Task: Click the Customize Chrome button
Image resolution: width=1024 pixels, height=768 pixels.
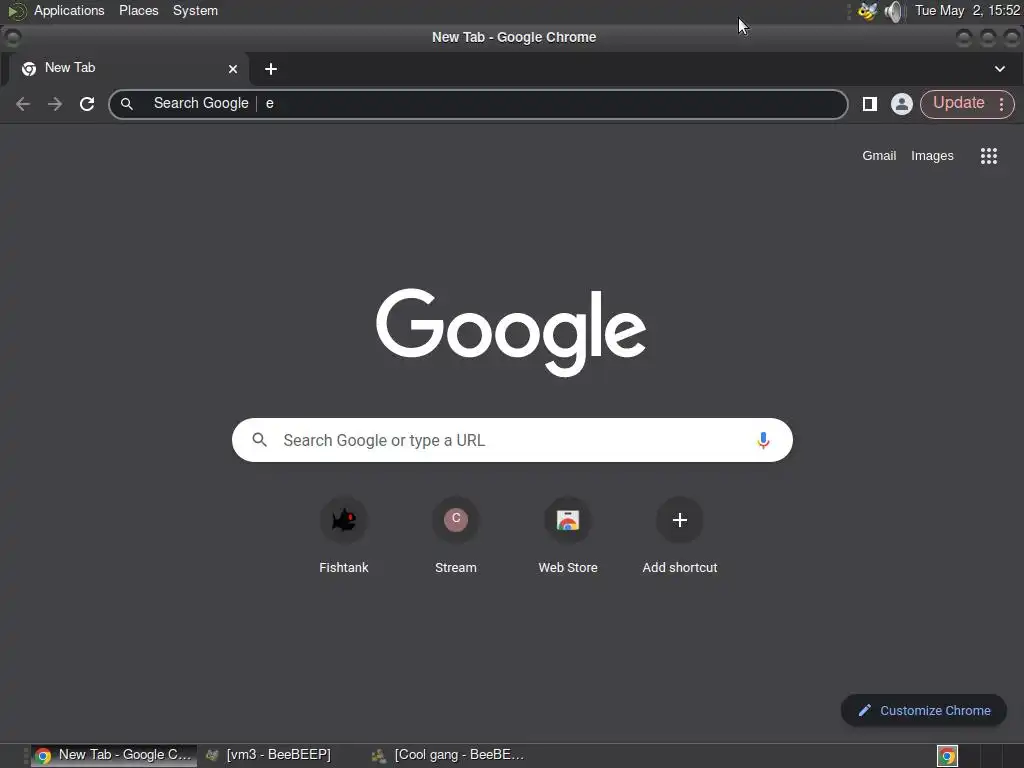Action: tap(923, 711)
